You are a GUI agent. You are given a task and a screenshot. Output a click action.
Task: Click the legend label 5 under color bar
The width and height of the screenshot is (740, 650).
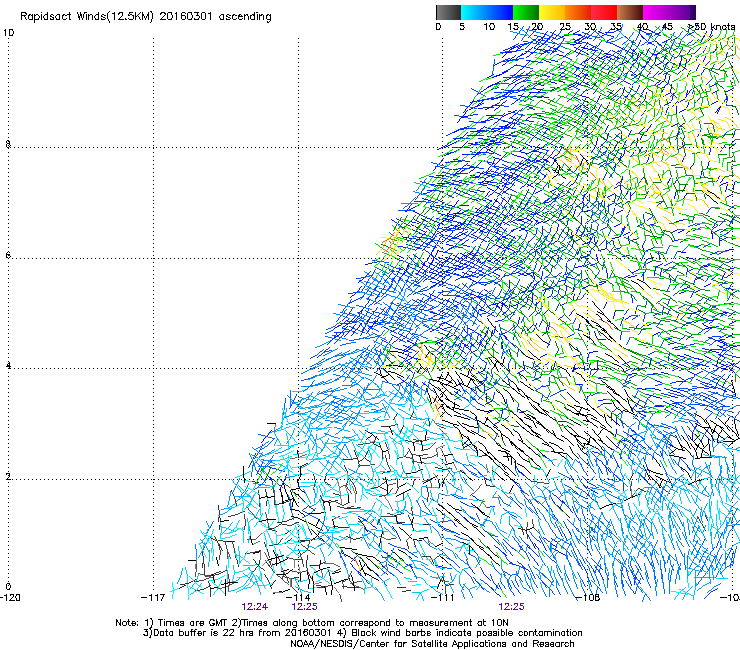462,27
